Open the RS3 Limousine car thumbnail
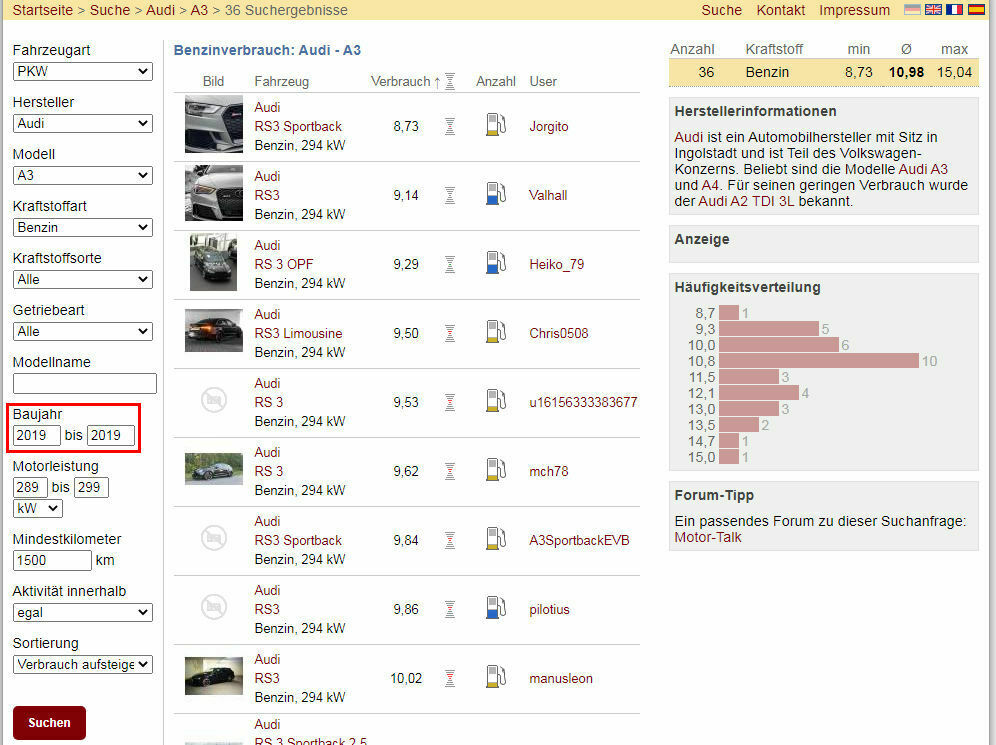The height and width of the screenshot is (745, 996). [x=213, y=331]
